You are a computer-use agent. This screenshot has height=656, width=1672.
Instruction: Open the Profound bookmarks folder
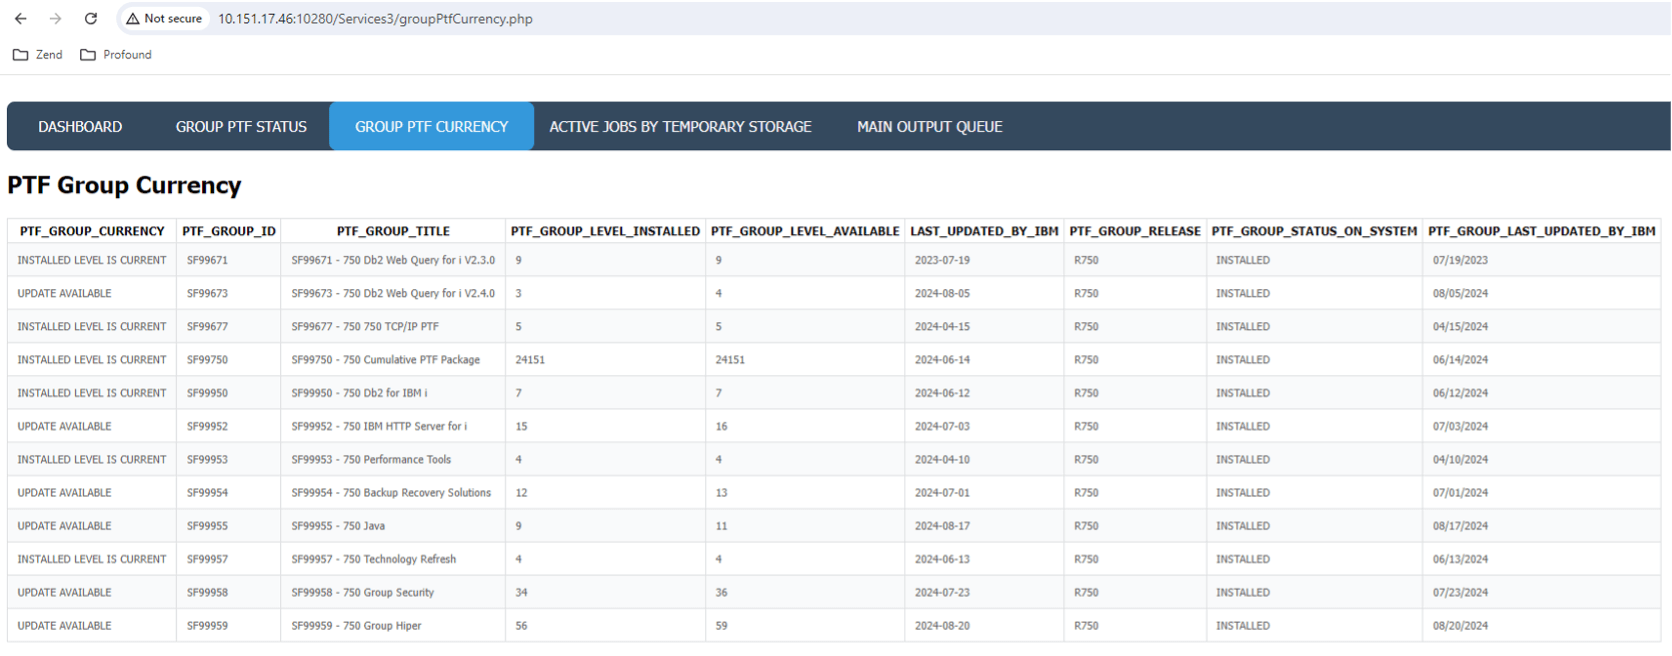(x=116, y=55)
